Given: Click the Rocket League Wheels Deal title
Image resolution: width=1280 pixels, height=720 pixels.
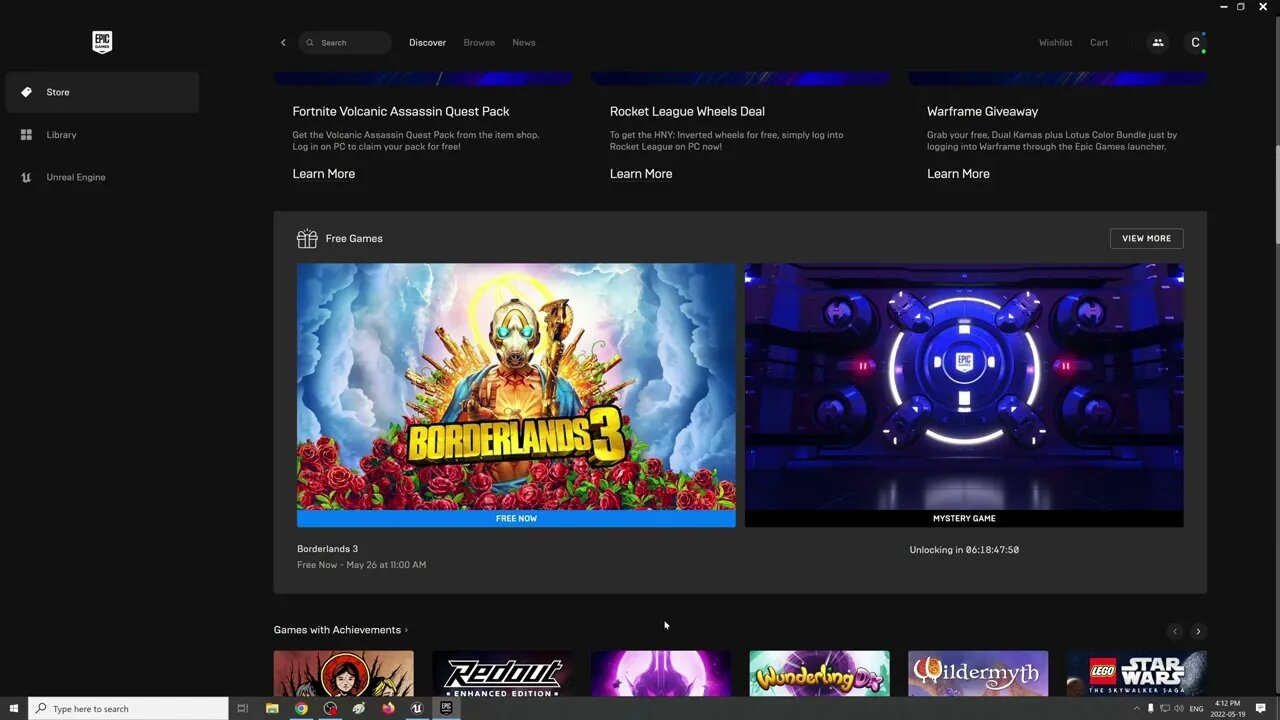Looking at the screenshot, I should (x=687, y=111).
